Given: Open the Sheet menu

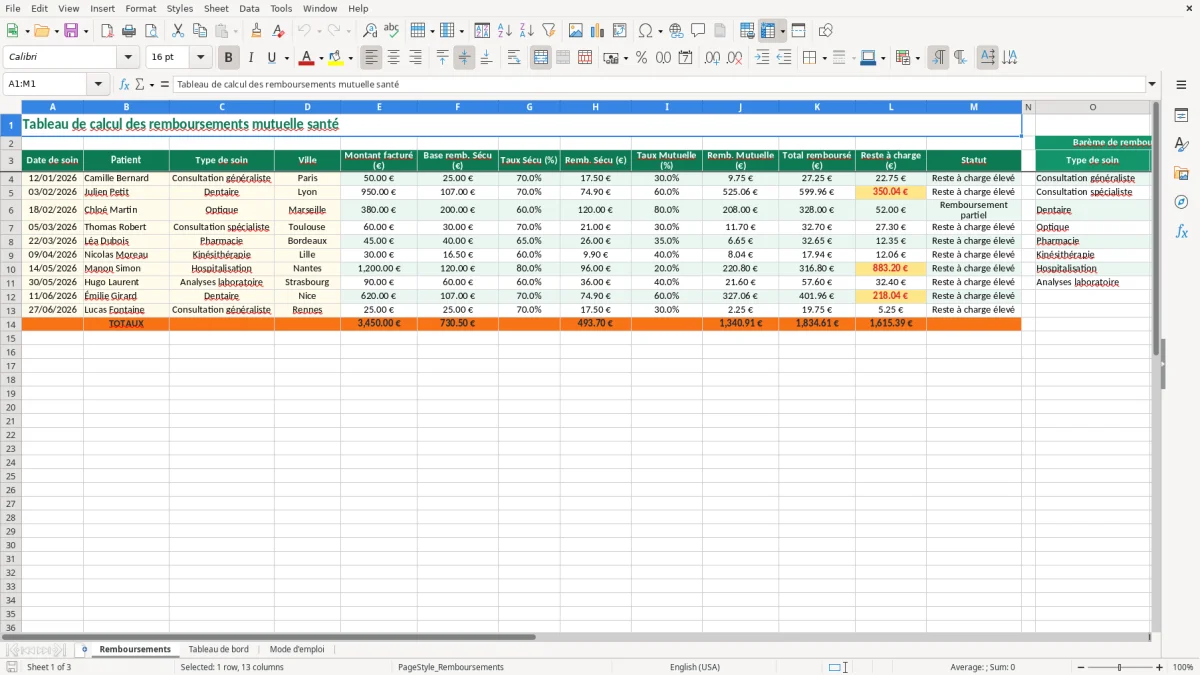Looking at the screenshot, I should 216,8.
